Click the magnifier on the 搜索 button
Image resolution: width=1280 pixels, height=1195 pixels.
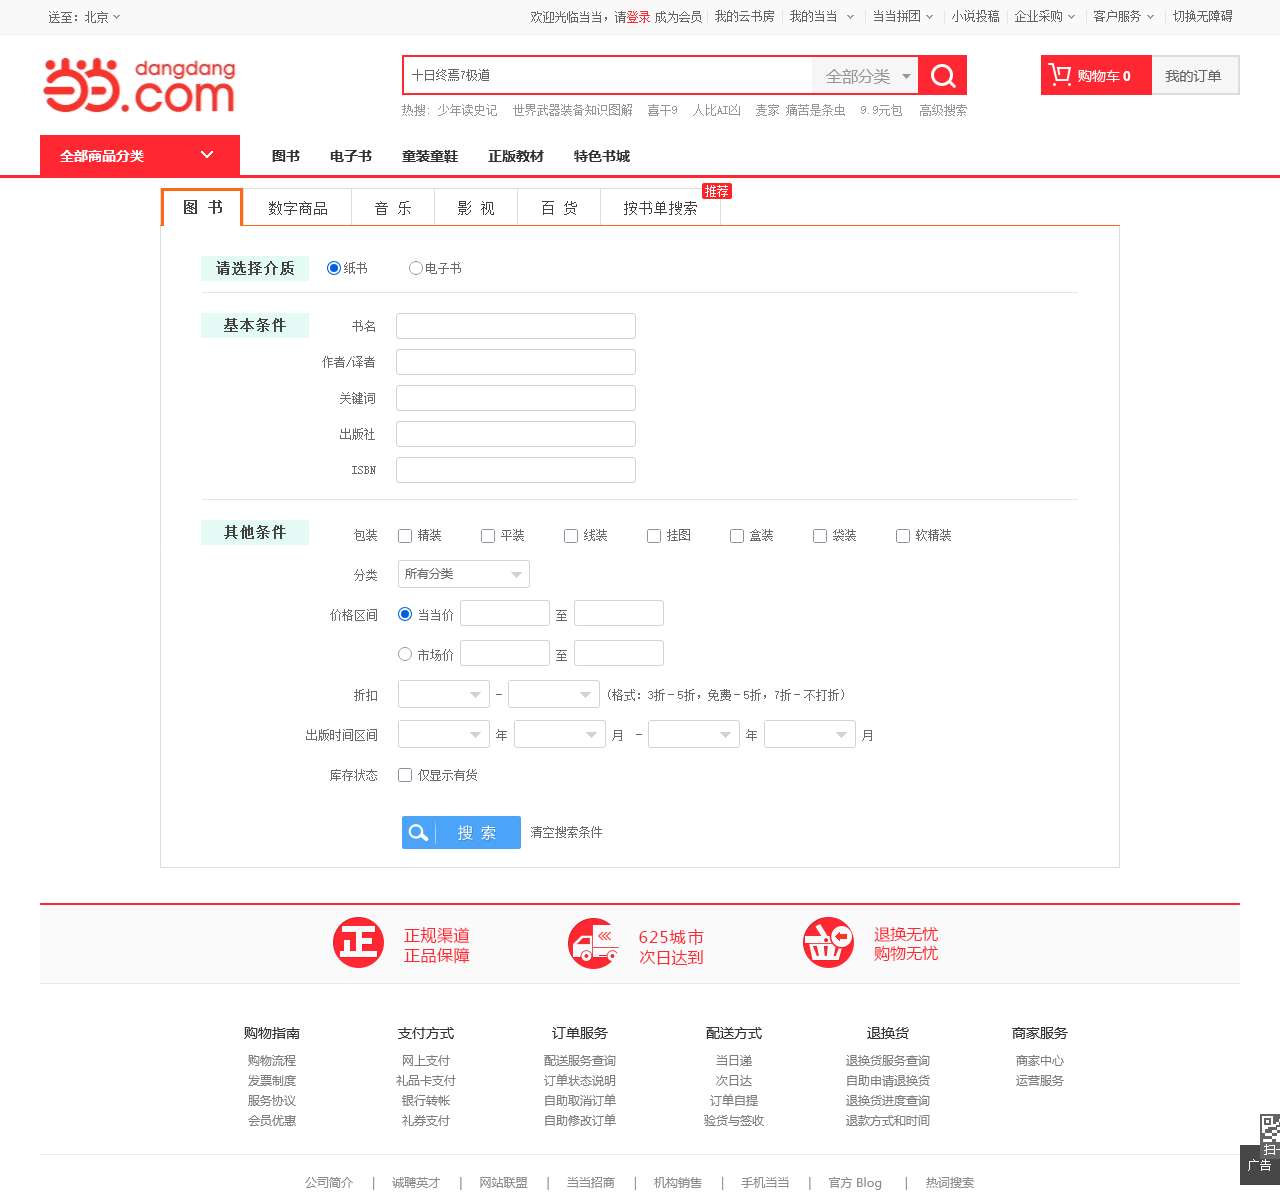tap(418, 832)
